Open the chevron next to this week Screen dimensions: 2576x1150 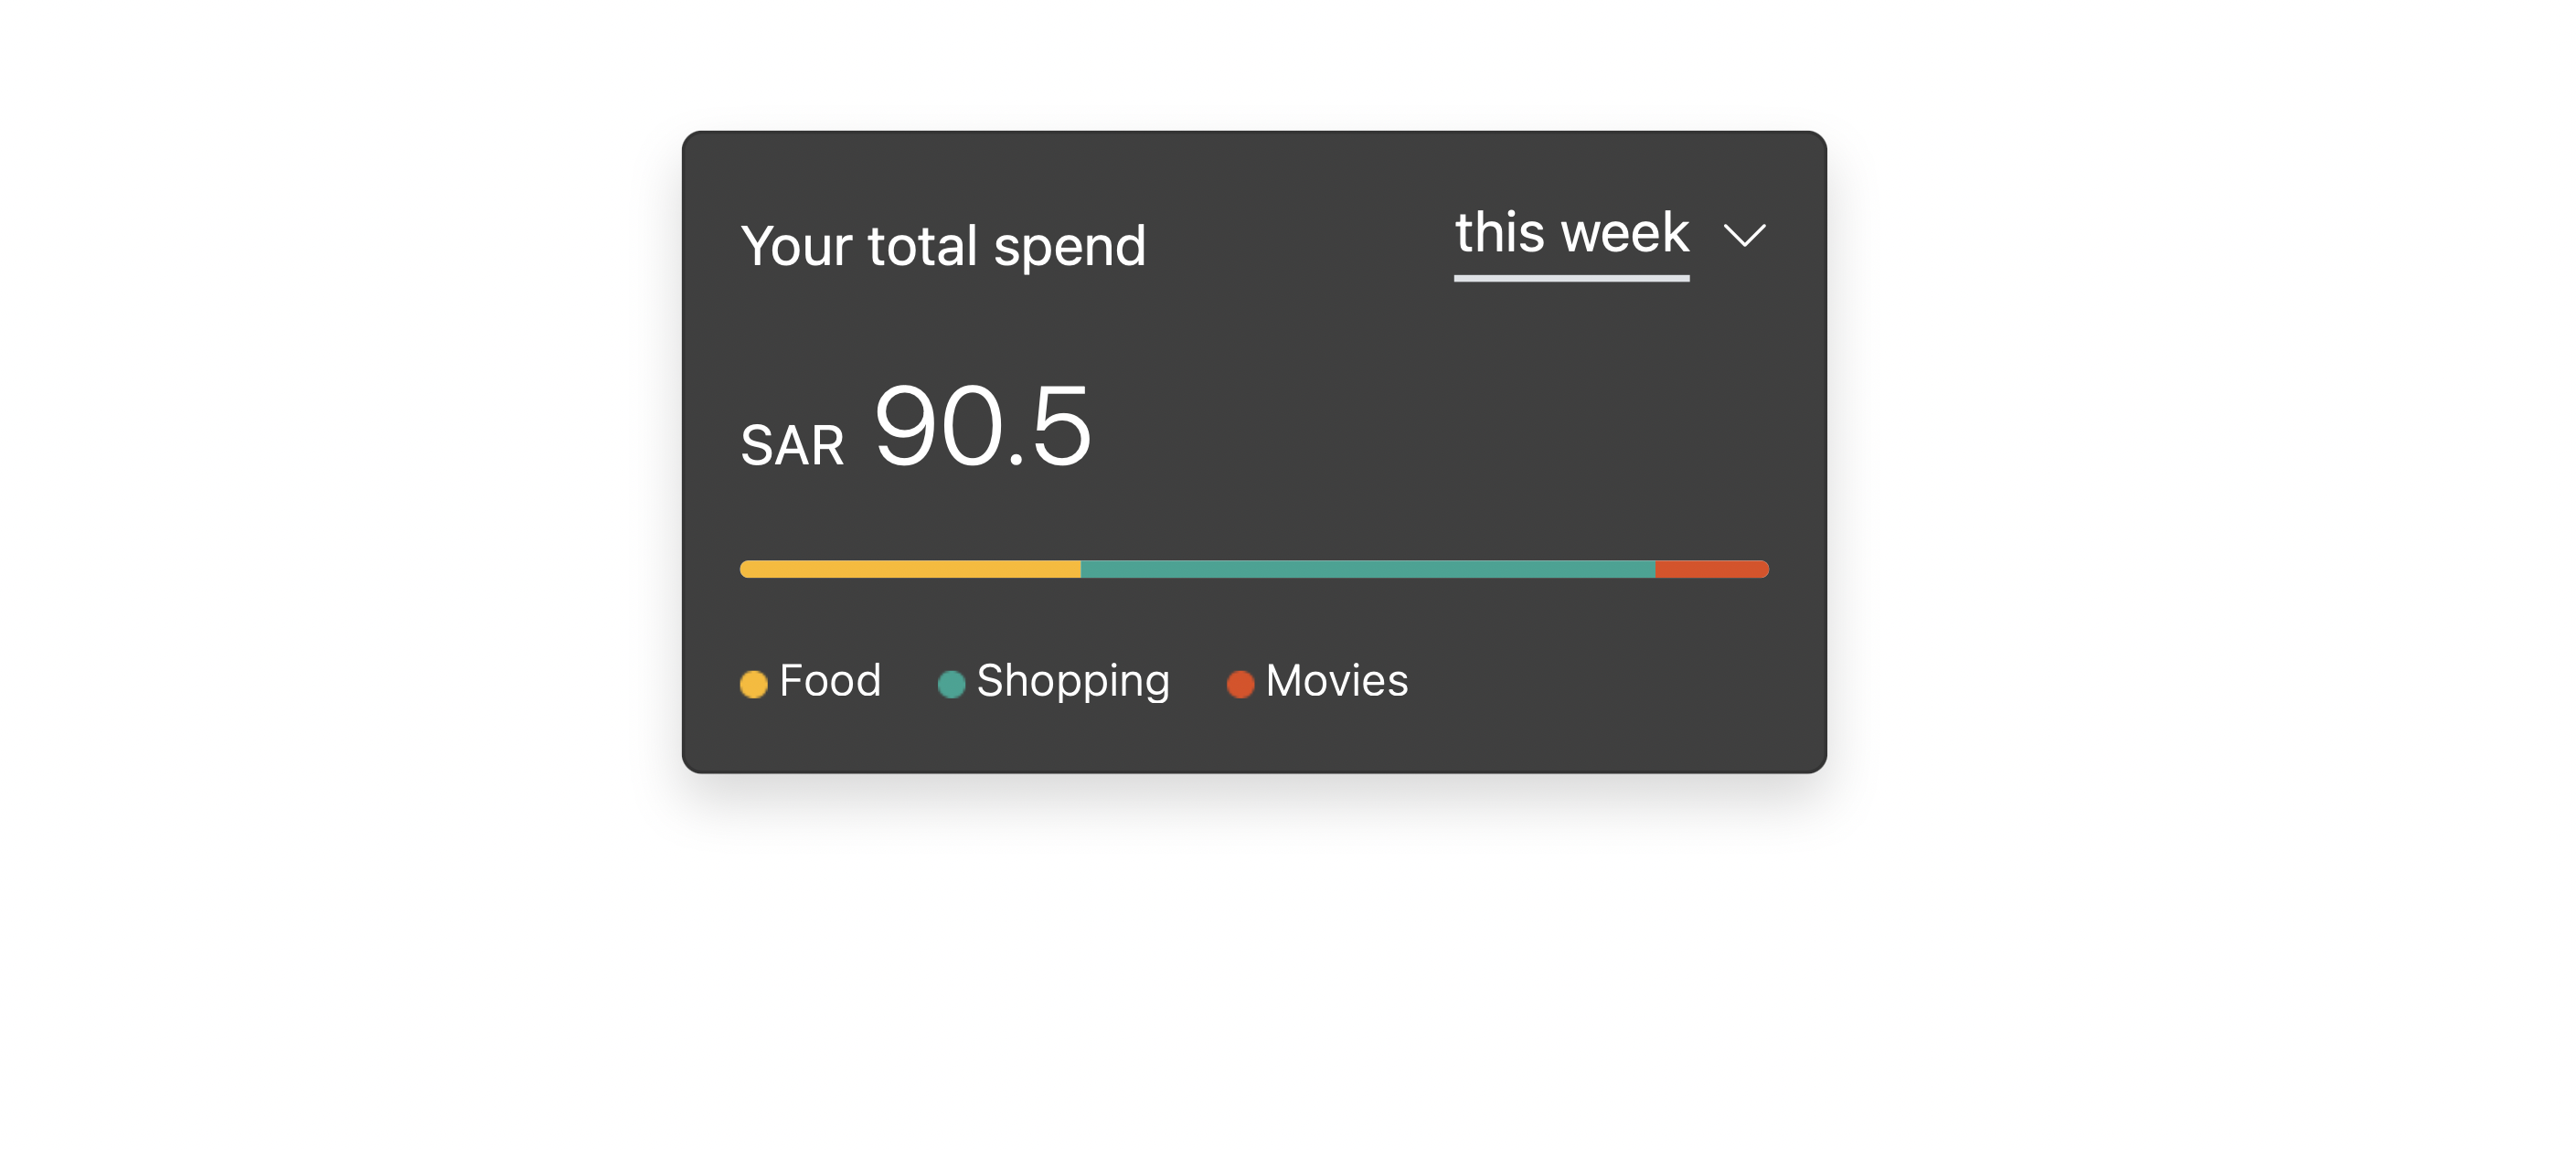point(1745,236)
